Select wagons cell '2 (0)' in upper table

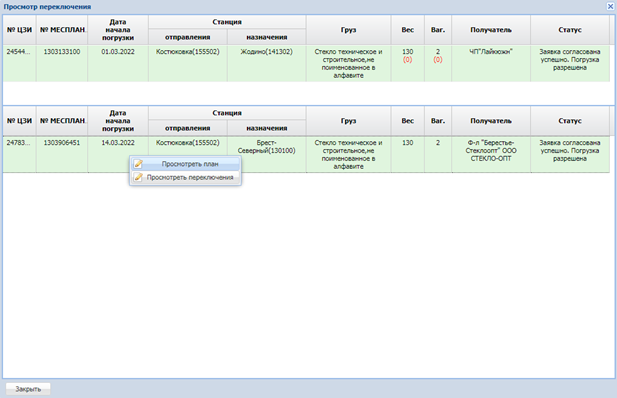click(x=438, y=63)
